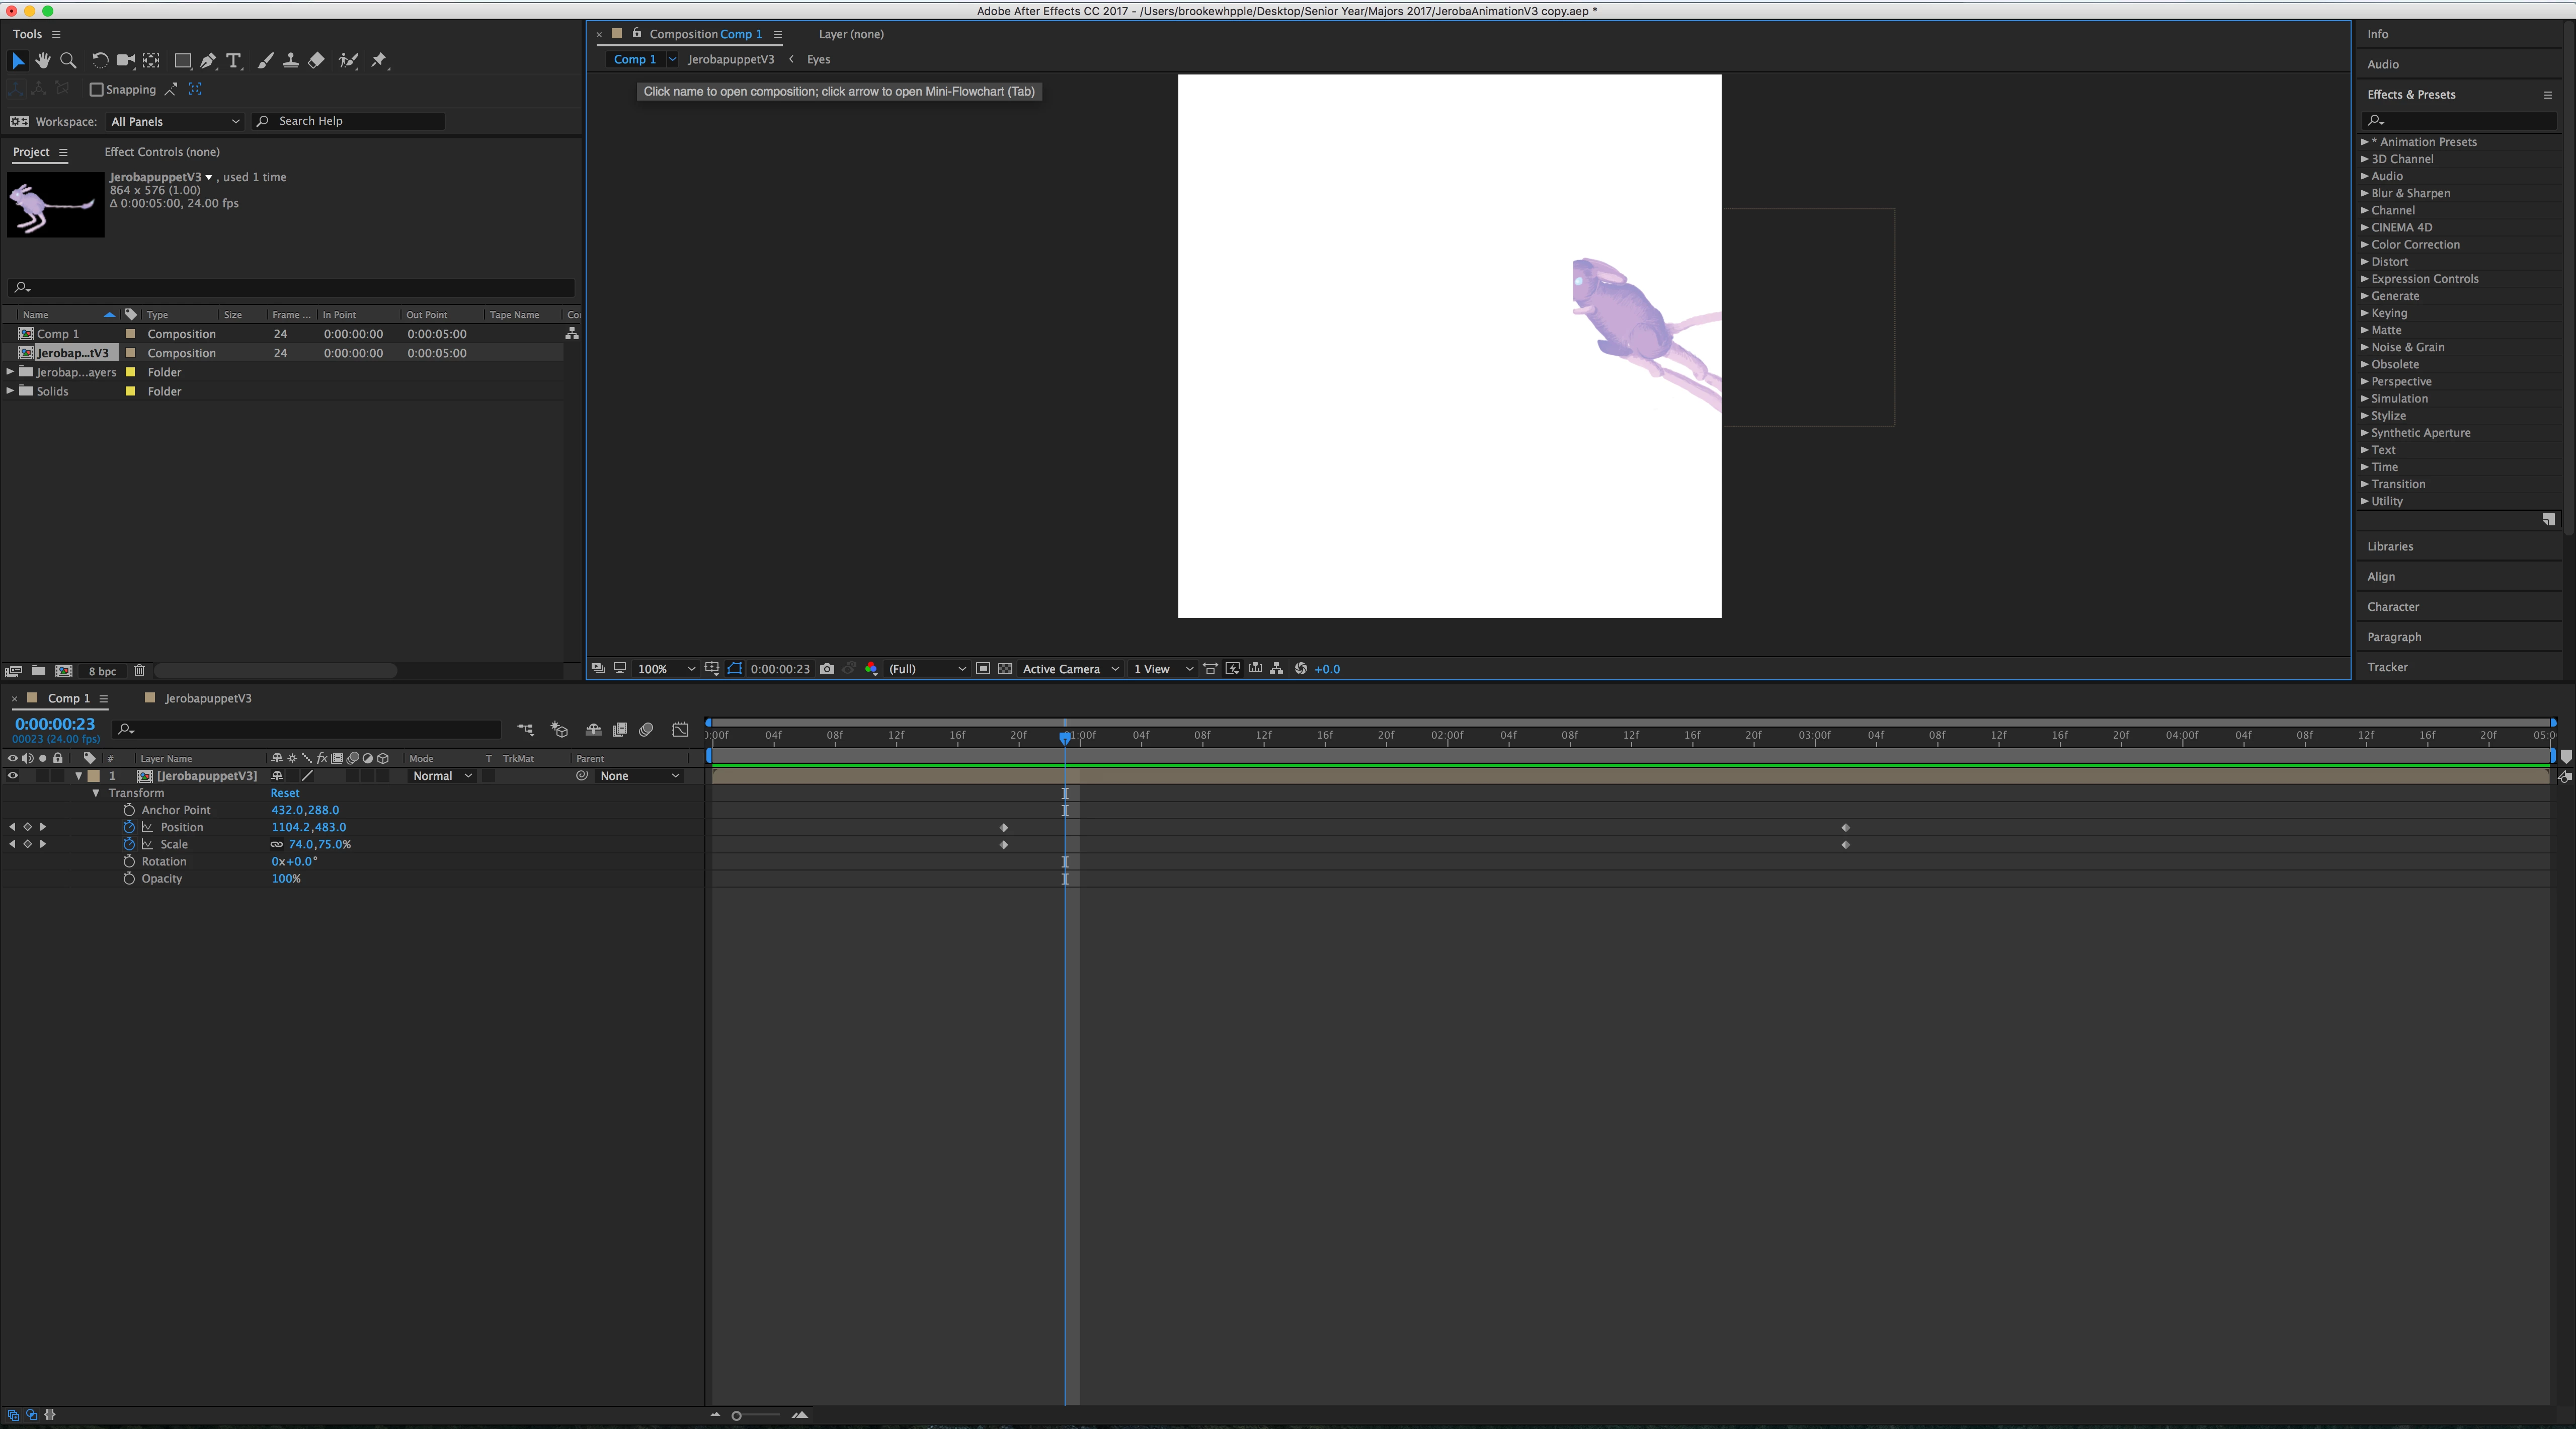Click the Reset link for Transform
The height and width of the screenshot is (1429, 2576).
coord(285,793)
